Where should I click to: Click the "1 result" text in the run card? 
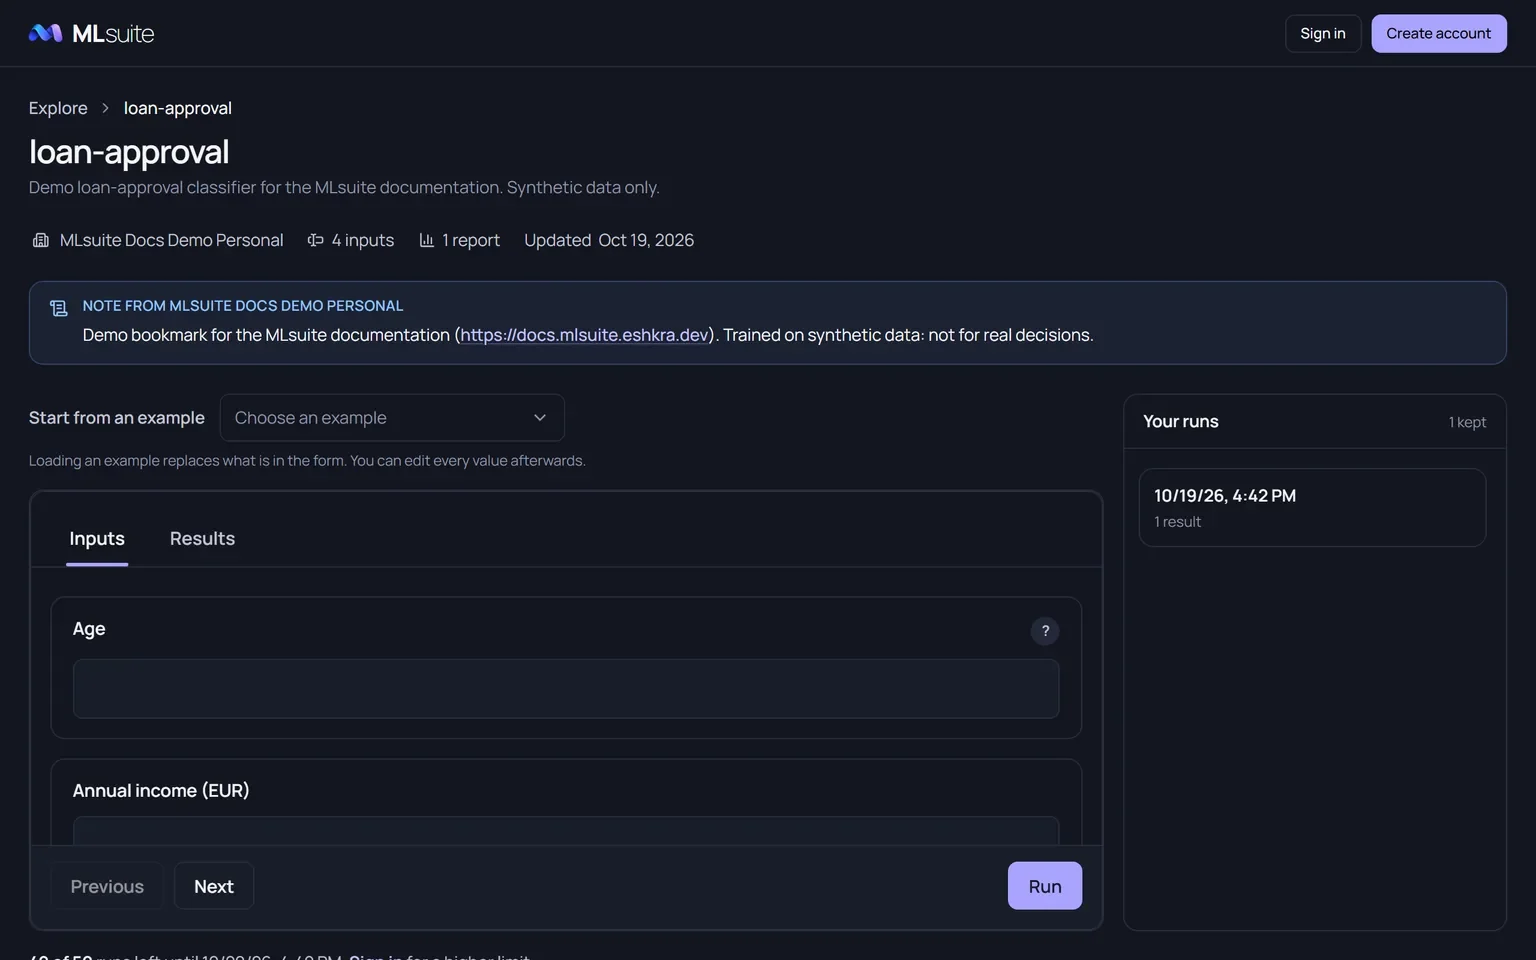pos(1178,522)
